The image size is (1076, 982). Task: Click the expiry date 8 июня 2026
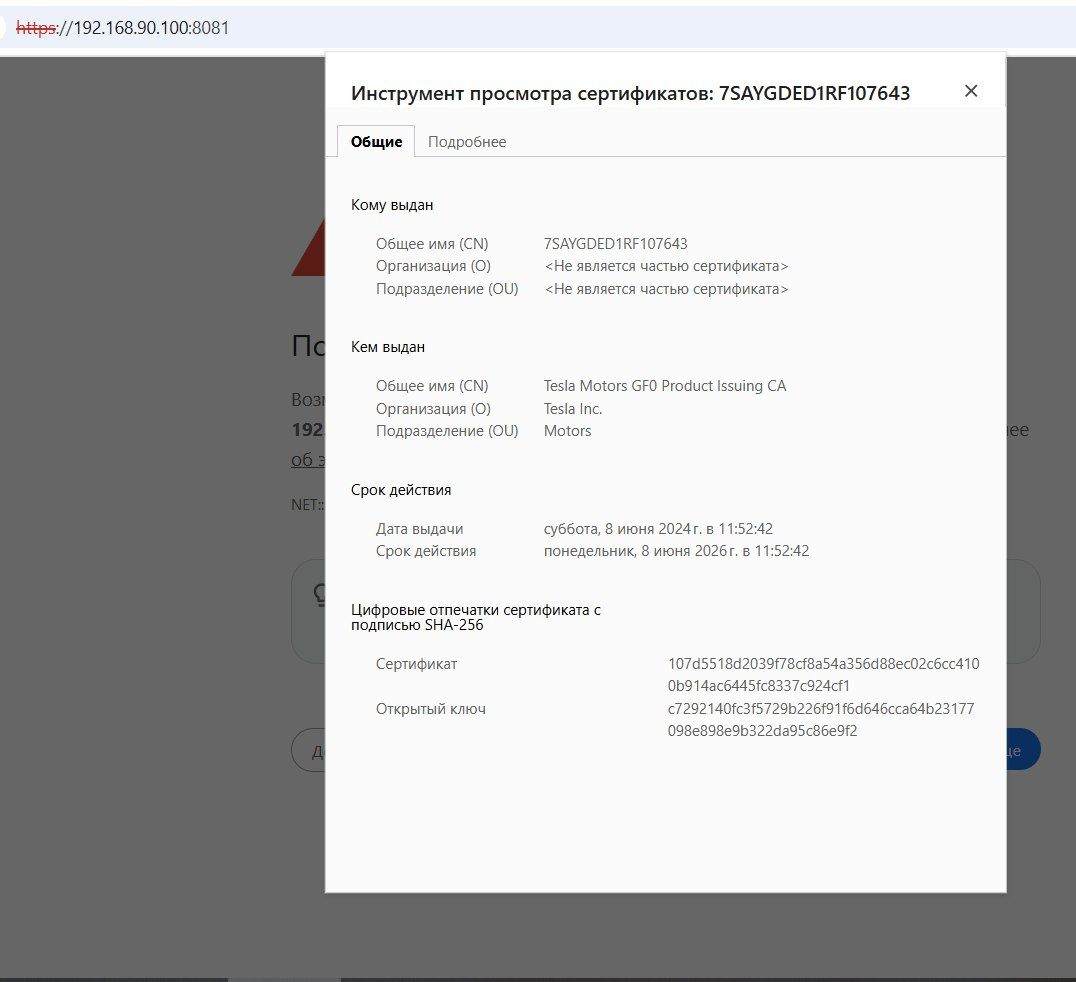(676, 551)
